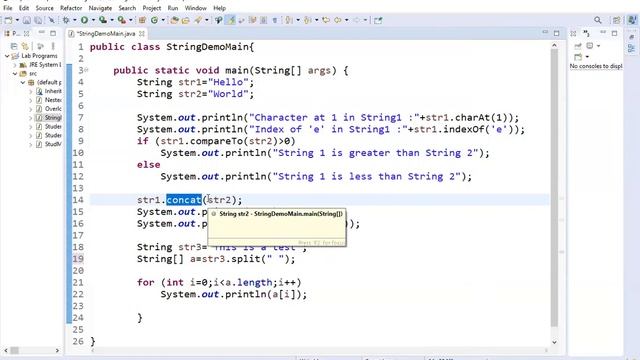Open dropdown next to New icon
This screenshot has width=640, height=360.
pyautogui.click(x=17, y=20)
